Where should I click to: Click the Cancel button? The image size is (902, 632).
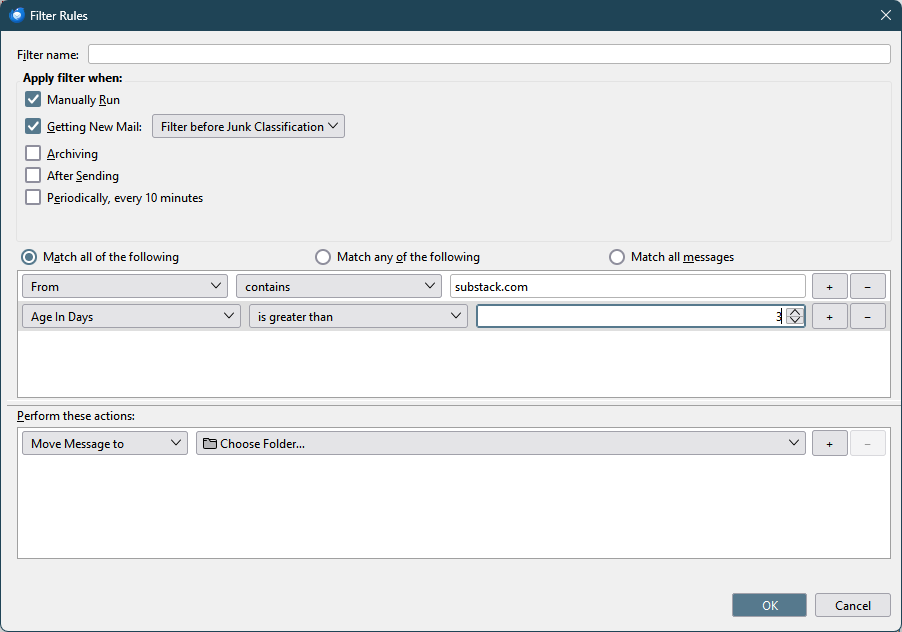(x=852, y=605)
